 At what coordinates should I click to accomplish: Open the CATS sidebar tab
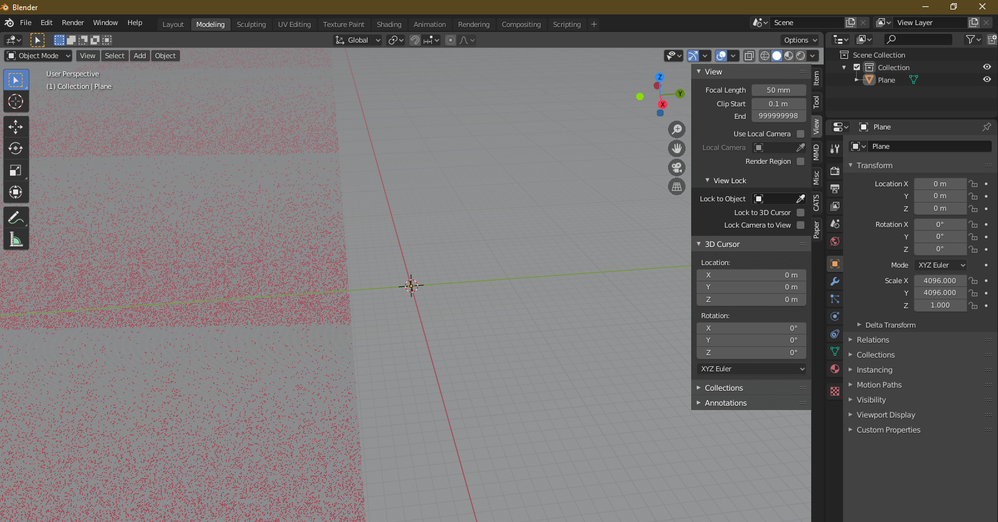pyautogui.click(x=817, y=203)
